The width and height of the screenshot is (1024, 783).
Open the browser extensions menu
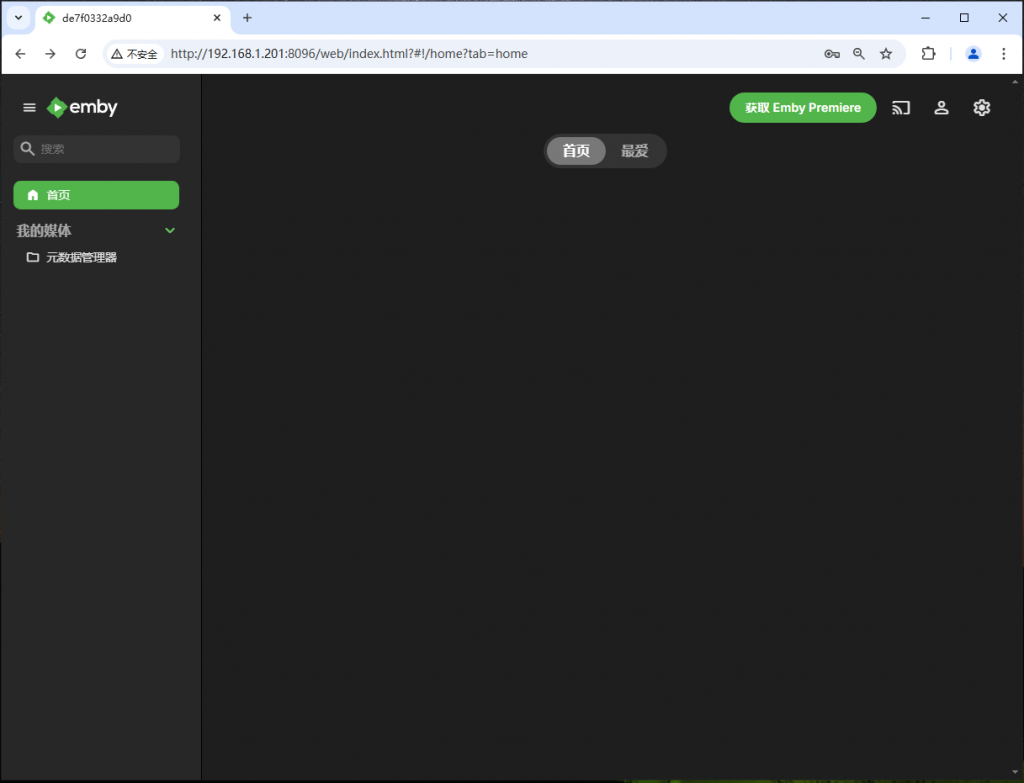pyautogui.click(x=928, y=54)
